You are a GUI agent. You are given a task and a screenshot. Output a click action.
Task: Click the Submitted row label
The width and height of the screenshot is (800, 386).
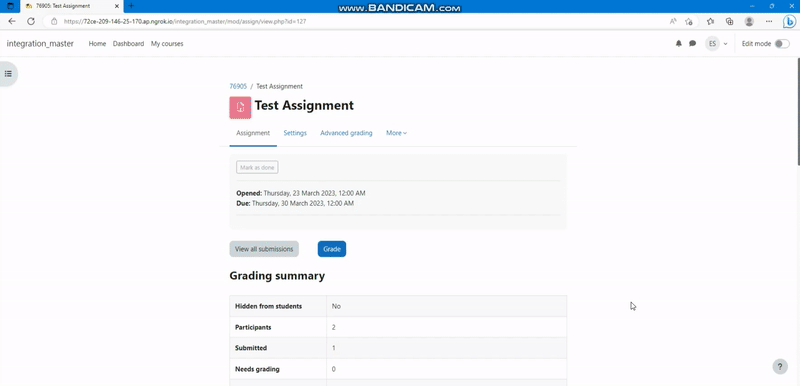coord(251,348)
